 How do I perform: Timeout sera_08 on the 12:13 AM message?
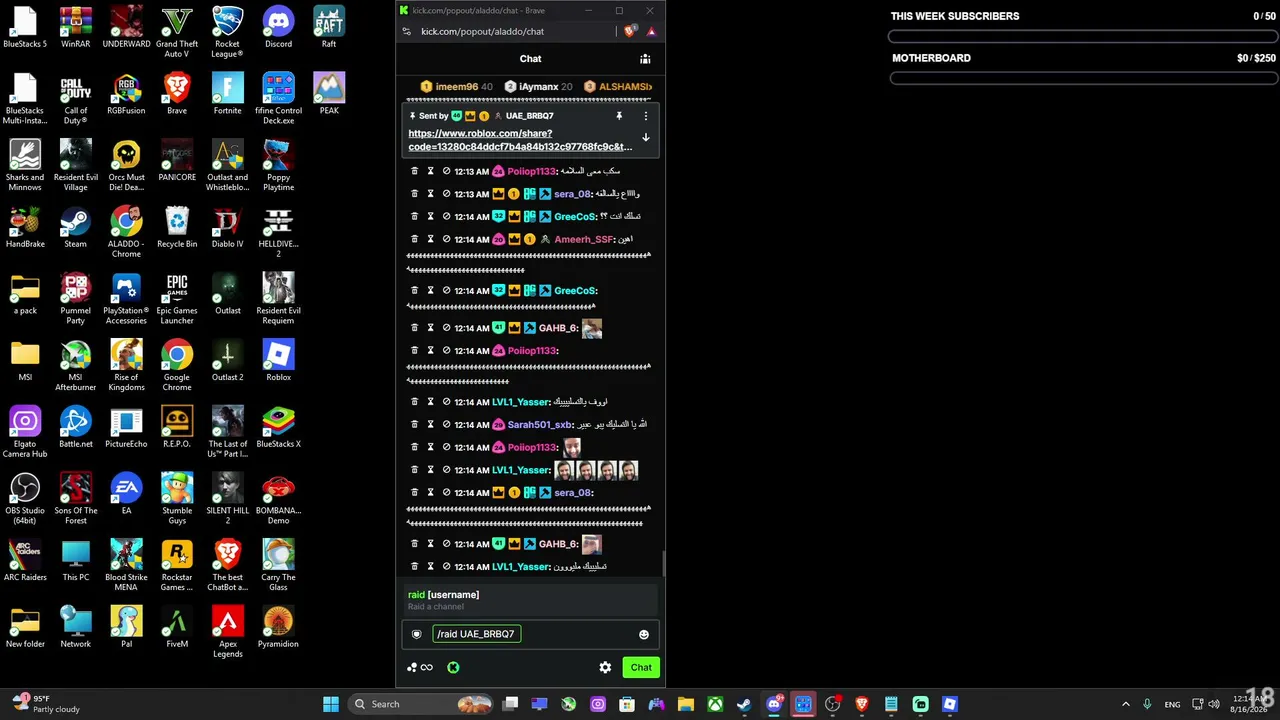point(430,194)
